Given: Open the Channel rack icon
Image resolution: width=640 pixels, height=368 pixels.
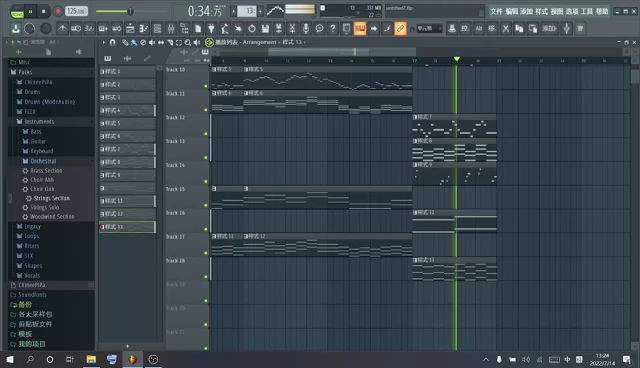Looking at the screenshot, I should (157, 29).
